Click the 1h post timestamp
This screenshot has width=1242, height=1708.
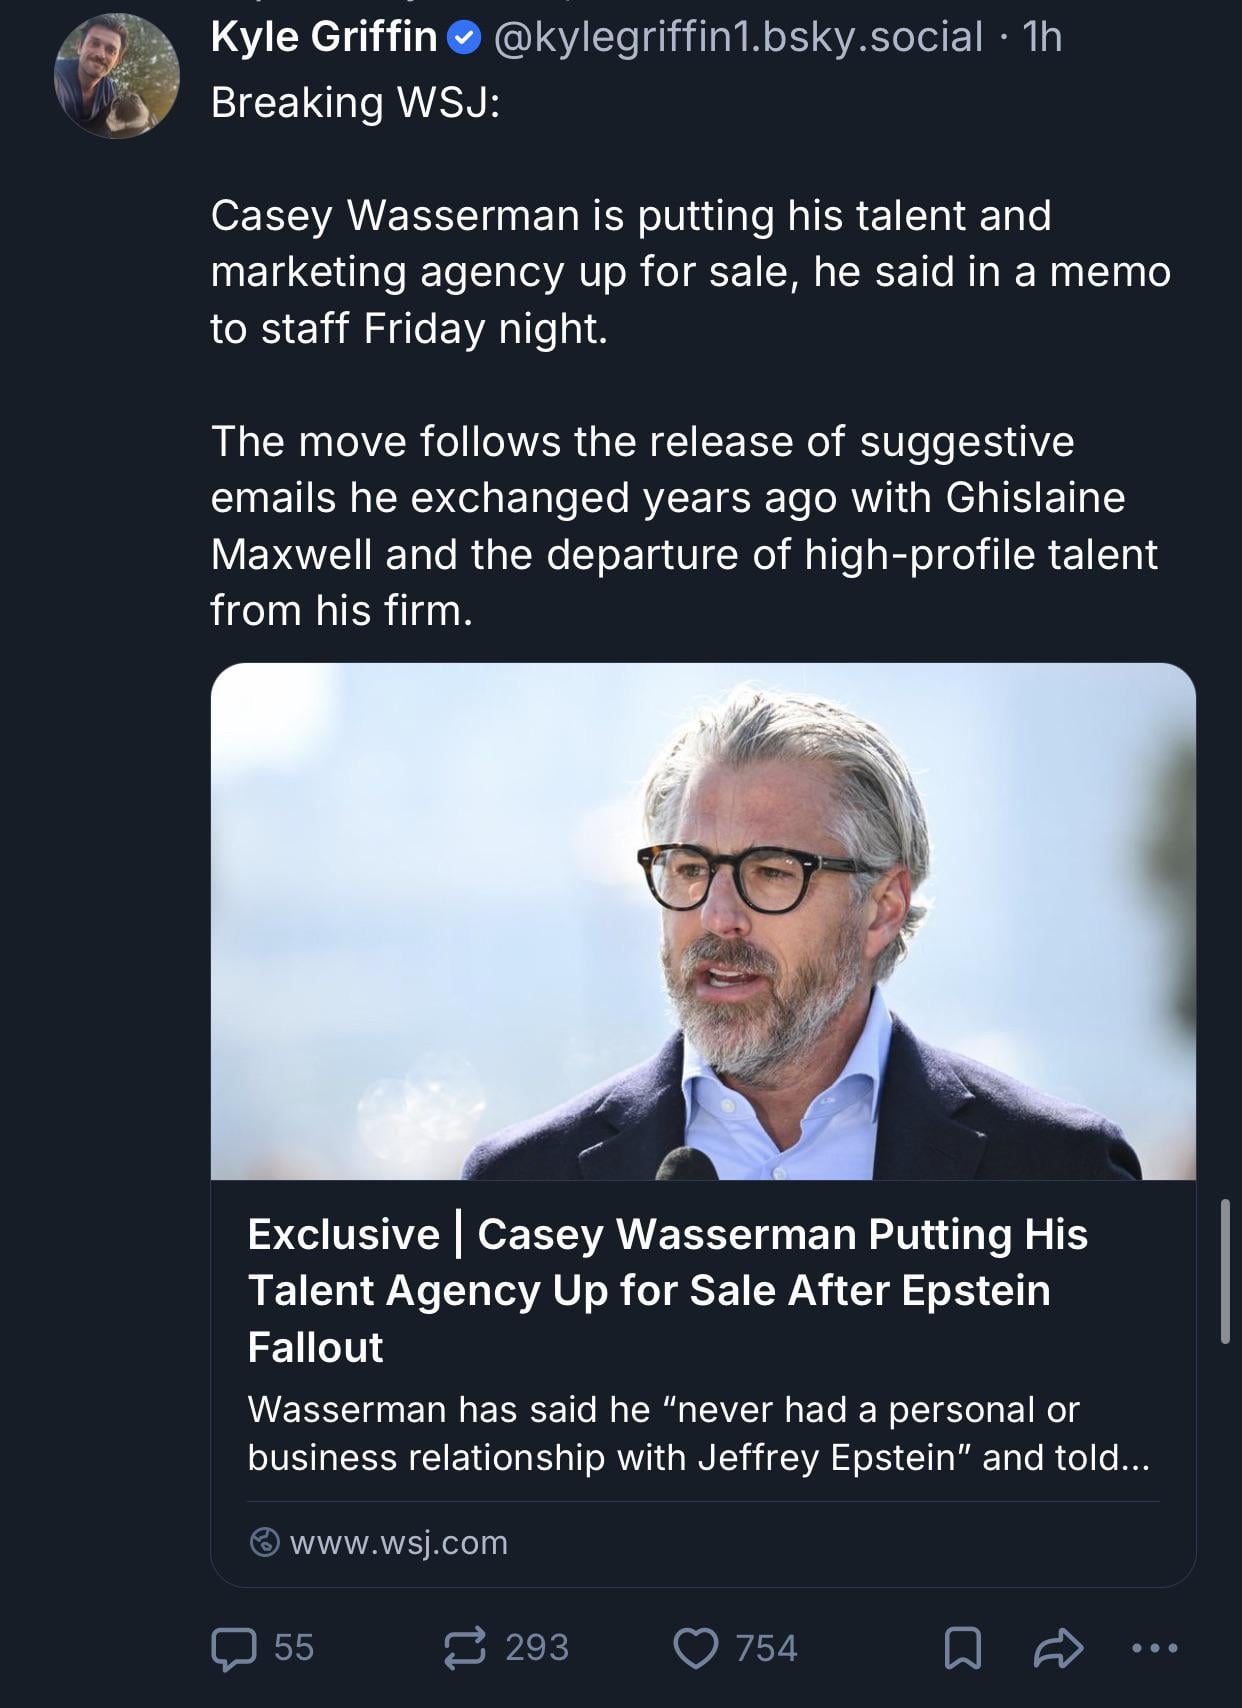point(1042,38)
